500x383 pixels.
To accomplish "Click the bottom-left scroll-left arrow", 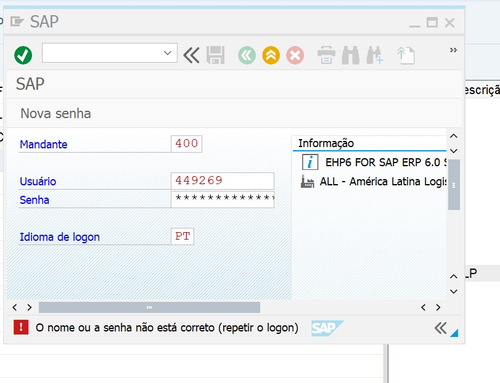I will point(14,307).
